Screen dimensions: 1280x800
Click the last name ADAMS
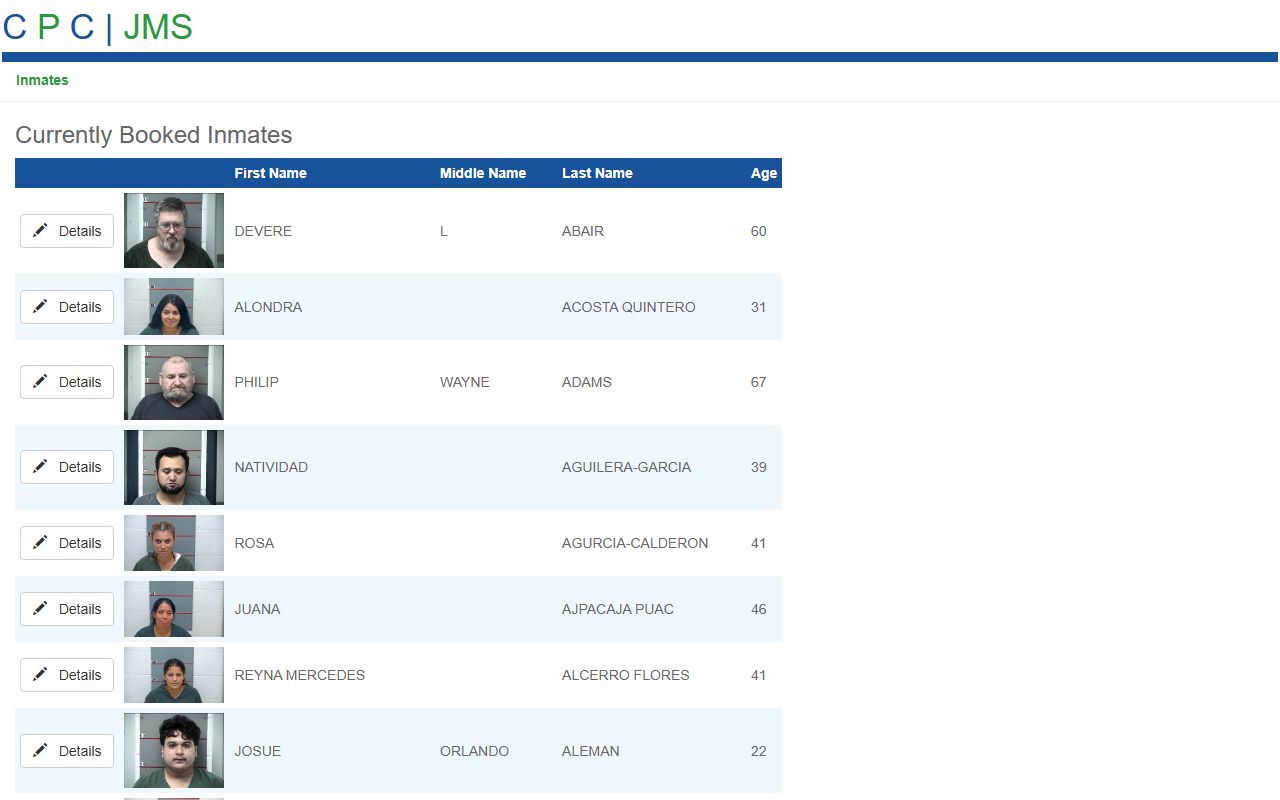coord(587,382)
